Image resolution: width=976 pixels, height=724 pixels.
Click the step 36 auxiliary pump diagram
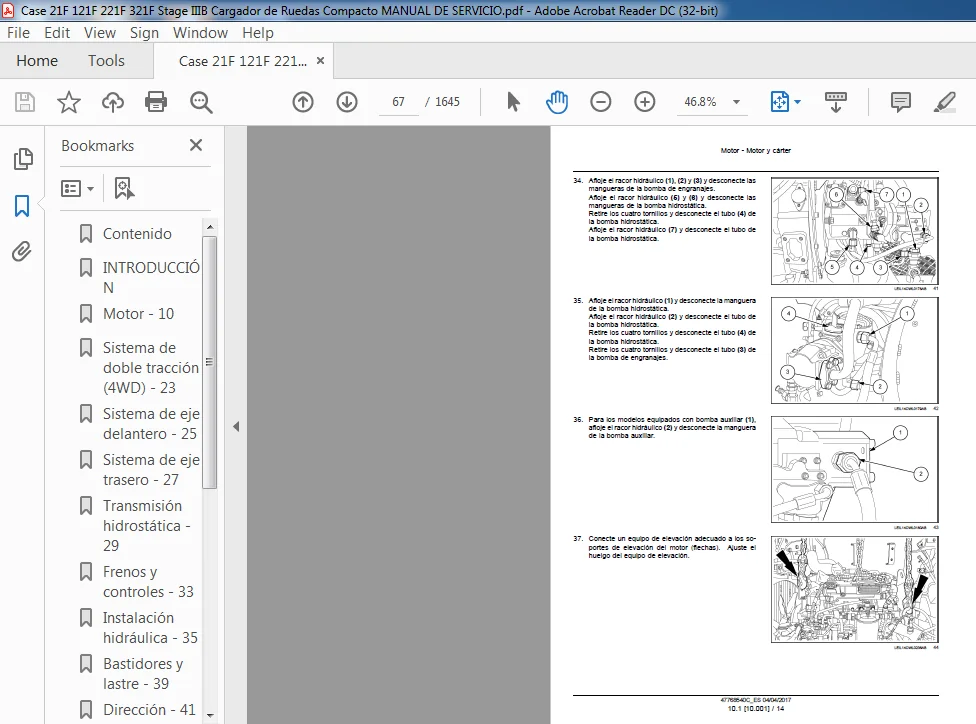pyautogui.click(x=854, y=469)
